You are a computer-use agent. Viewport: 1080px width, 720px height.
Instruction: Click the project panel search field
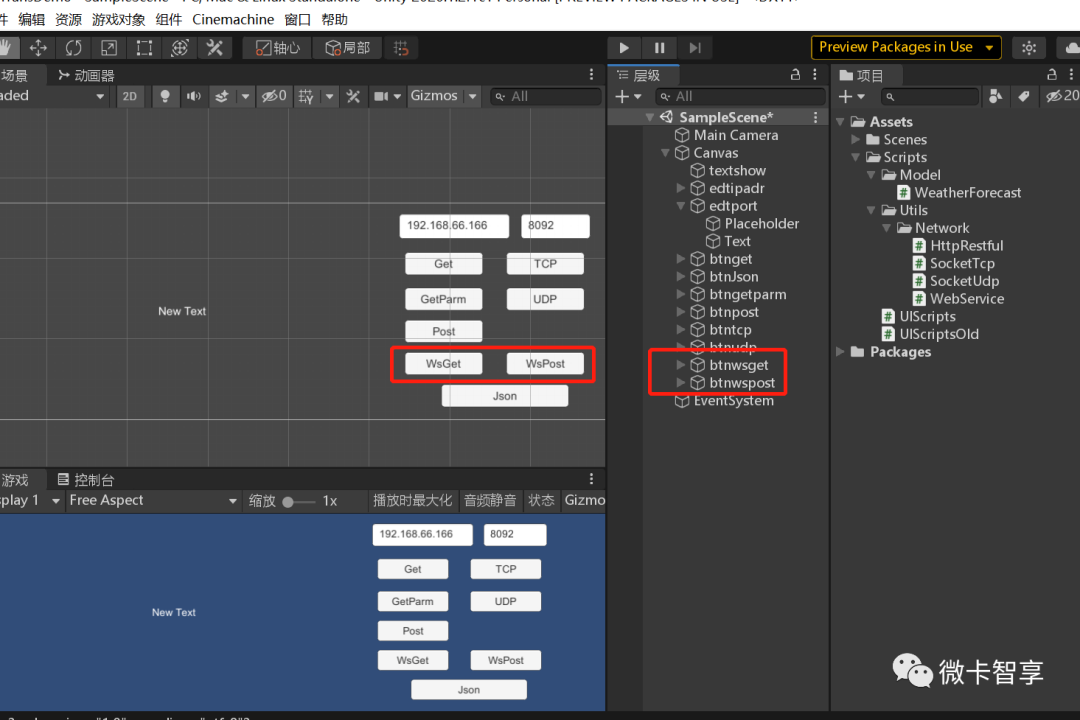tap(929, 96)
